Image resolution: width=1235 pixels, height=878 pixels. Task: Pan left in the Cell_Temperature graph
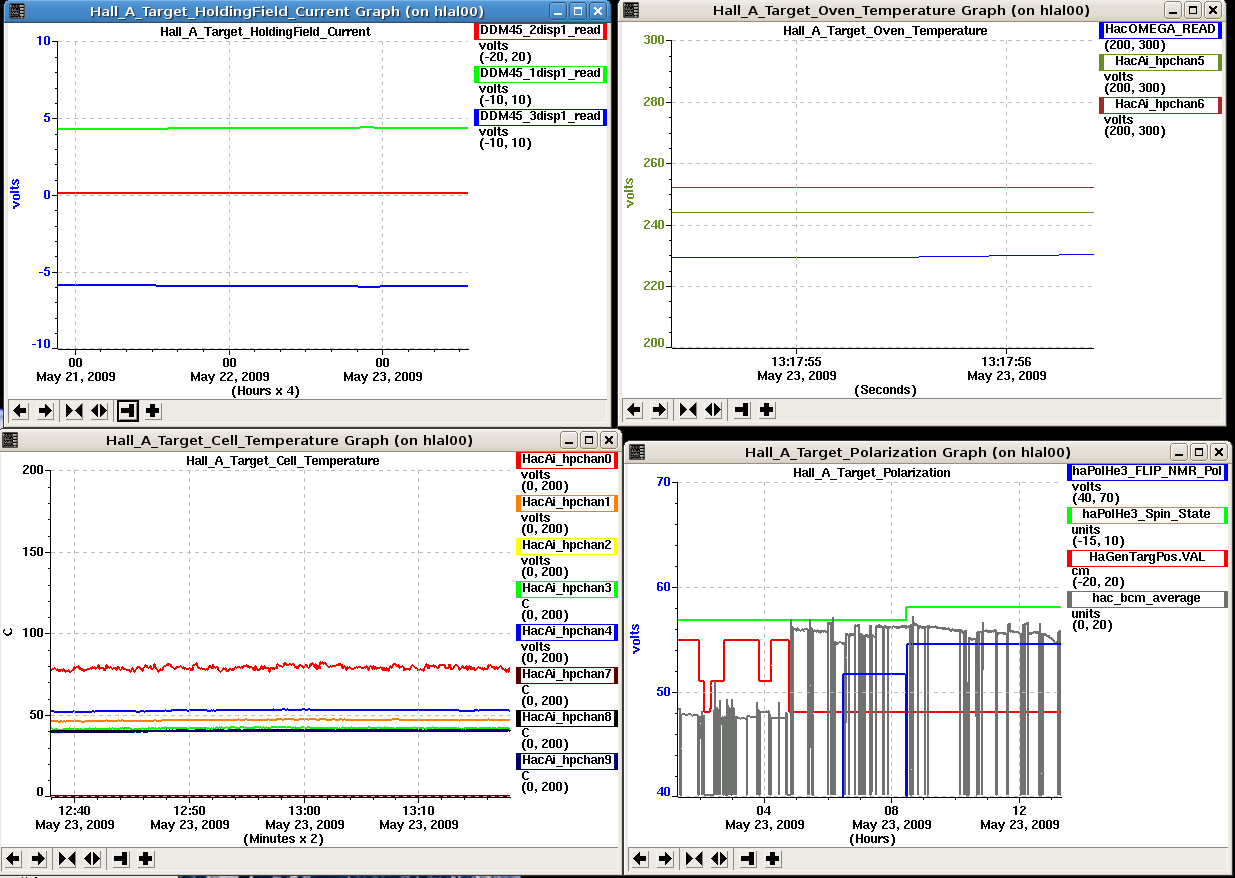[13, 858]
